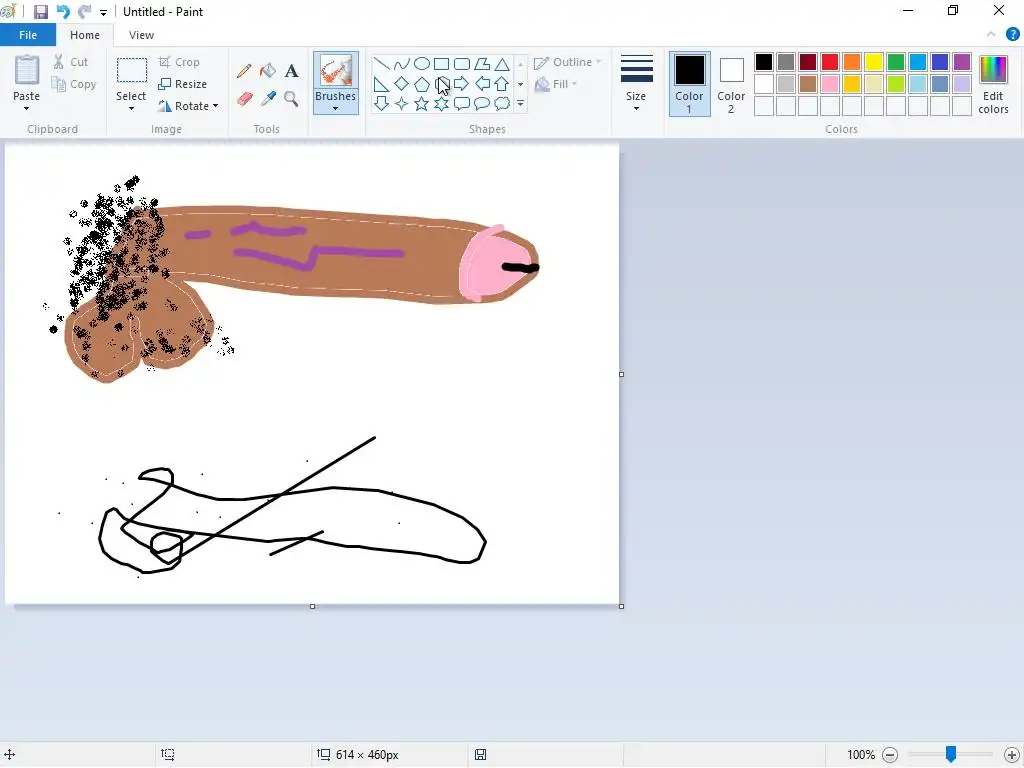Click the Copy button
The height and width of the screenshot is (768, 1024).
74,84
